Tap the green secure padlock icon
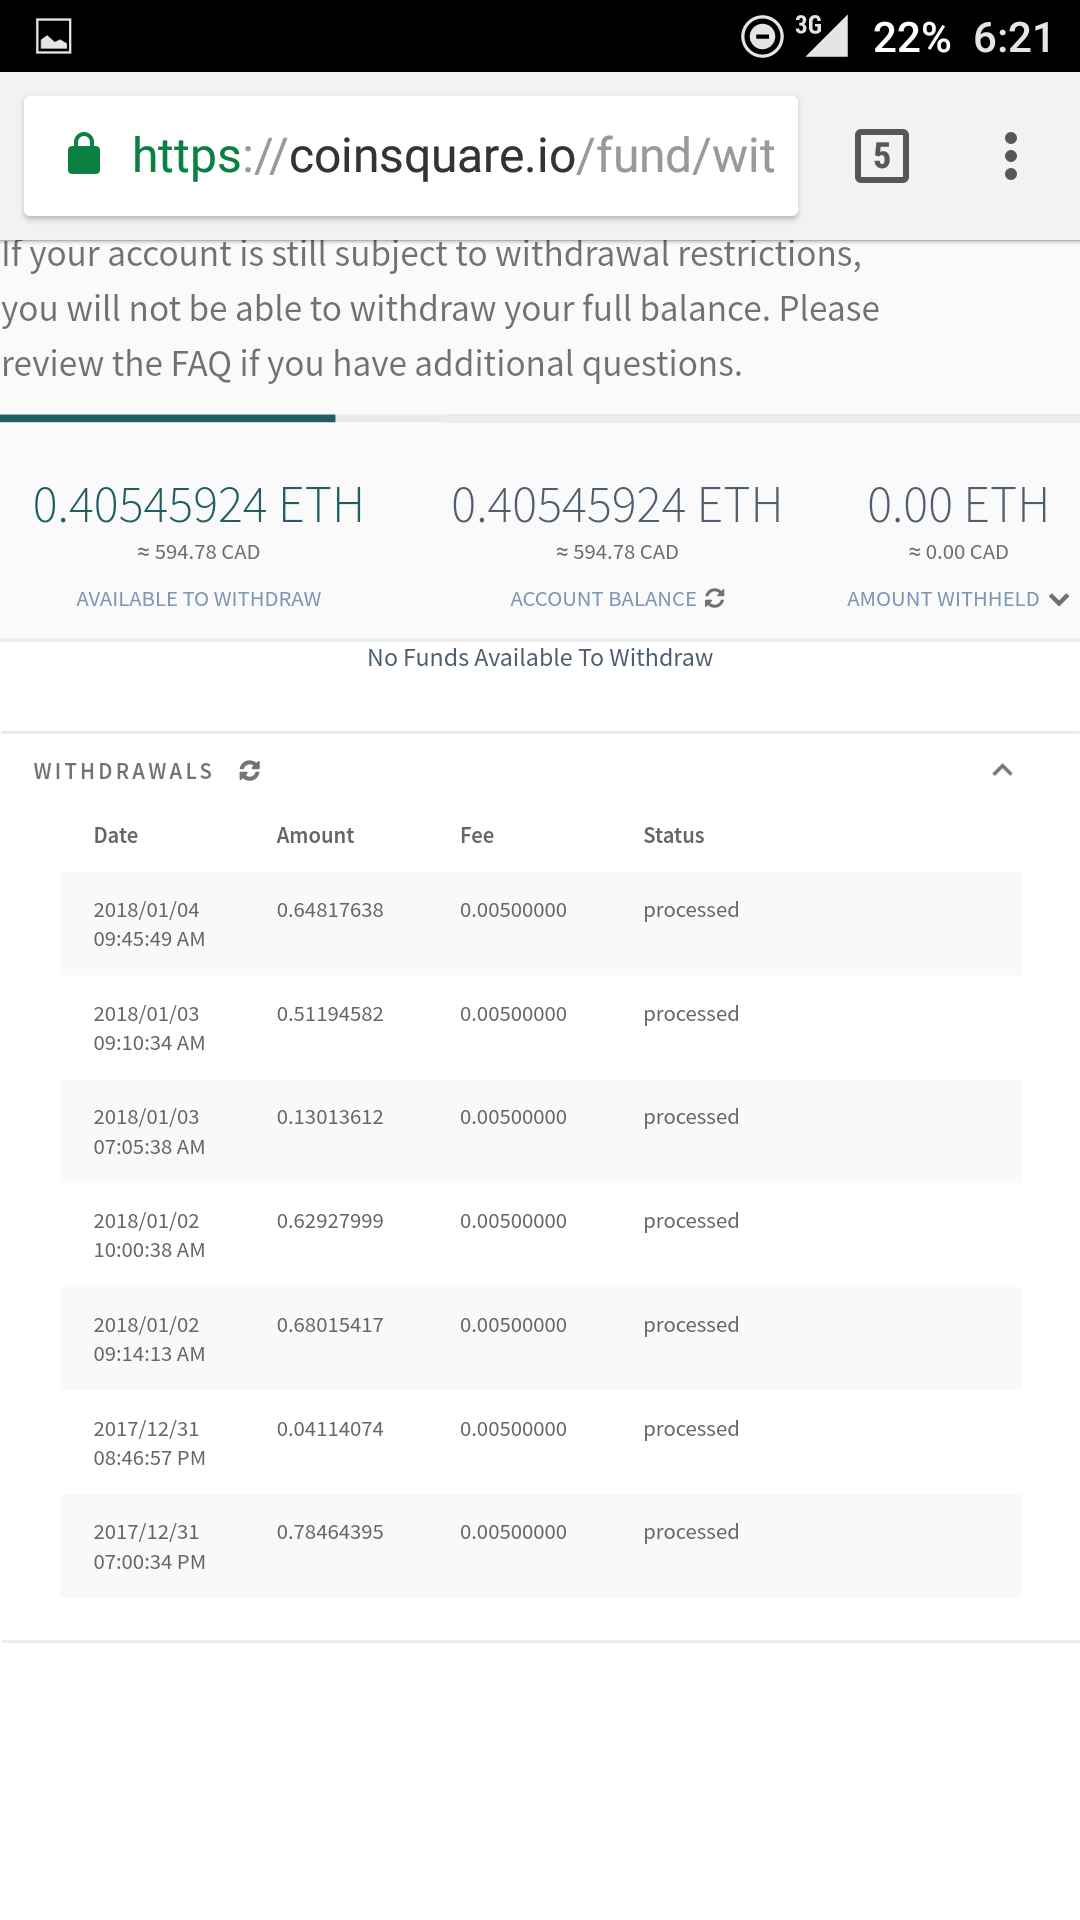The height and width of the screenshot is (1920, 1080). (x=84, y=155)
